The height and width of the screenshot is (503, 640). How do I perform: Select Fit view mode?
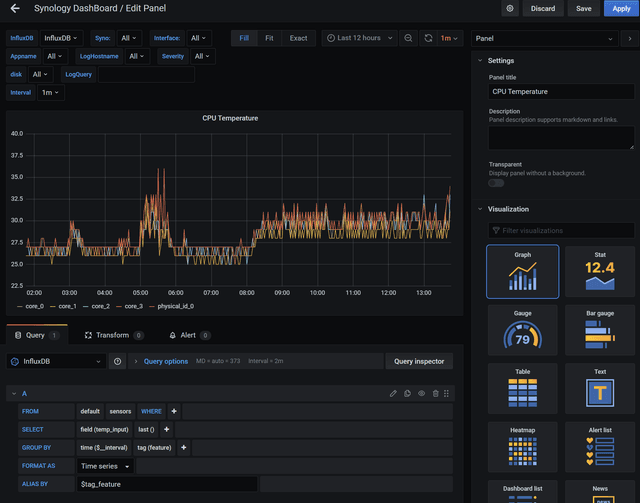click(x=269, y=38)
